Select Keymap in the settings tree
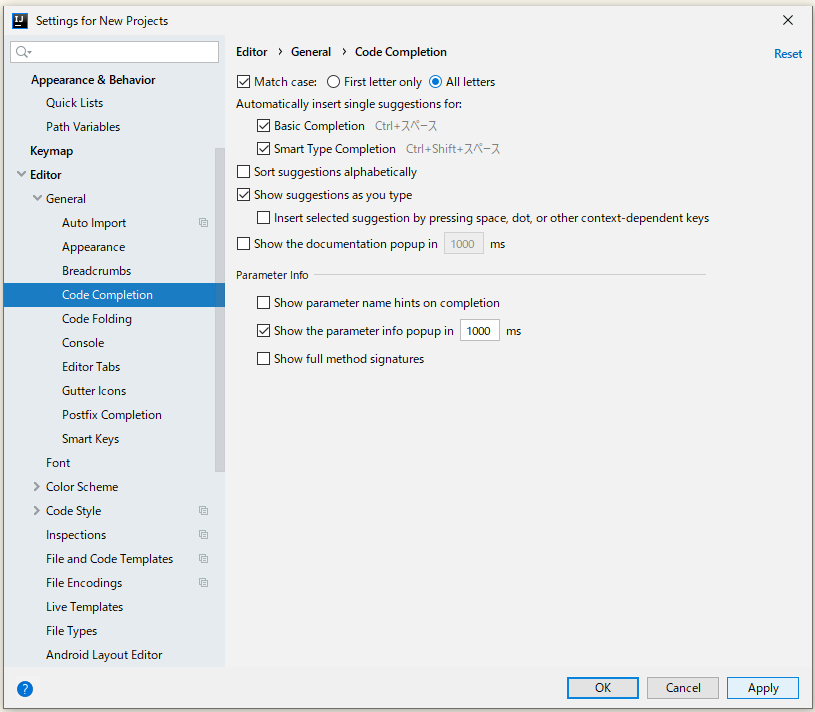The image size is (815, 712). tap(51, 151)
